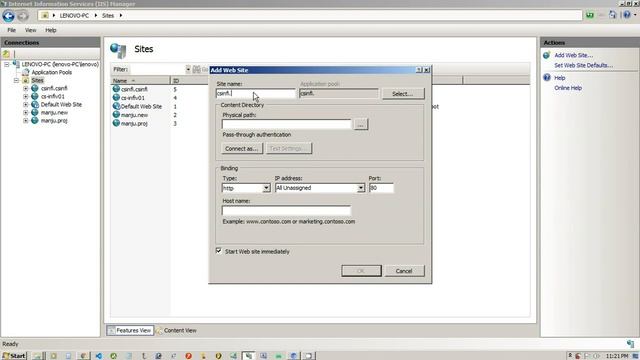Click into the Host name field

pos(287,211)
